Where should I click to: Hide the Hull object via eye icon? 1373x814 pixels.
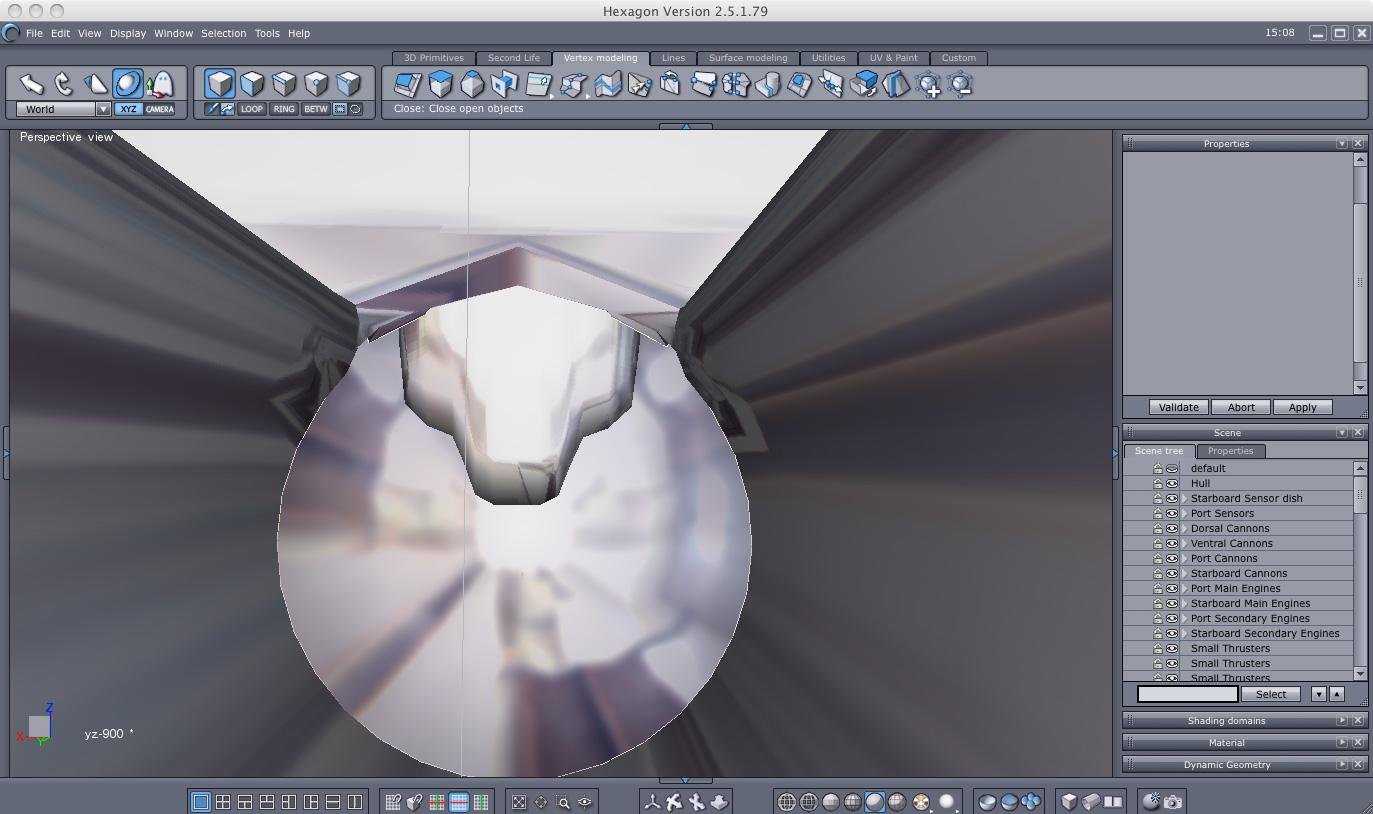click(x=1172, y=483)
